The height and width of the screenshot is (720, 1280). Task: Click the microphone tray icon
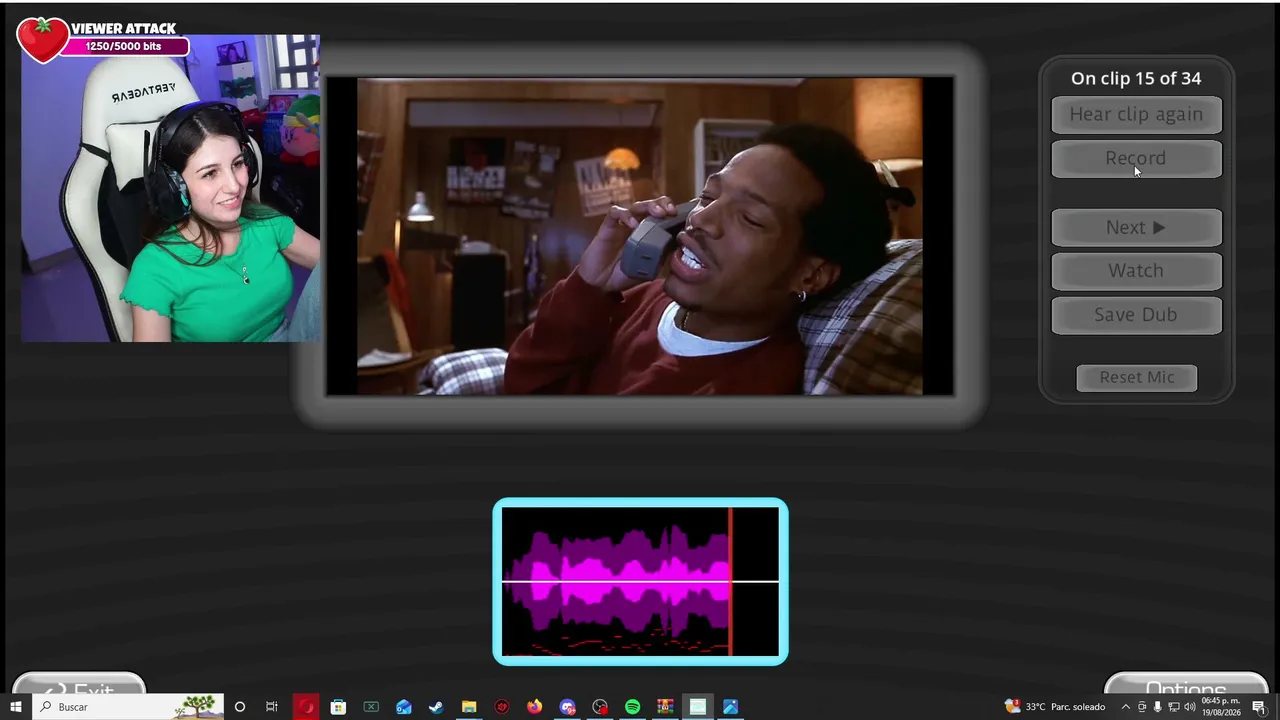tap(1158, 707)
